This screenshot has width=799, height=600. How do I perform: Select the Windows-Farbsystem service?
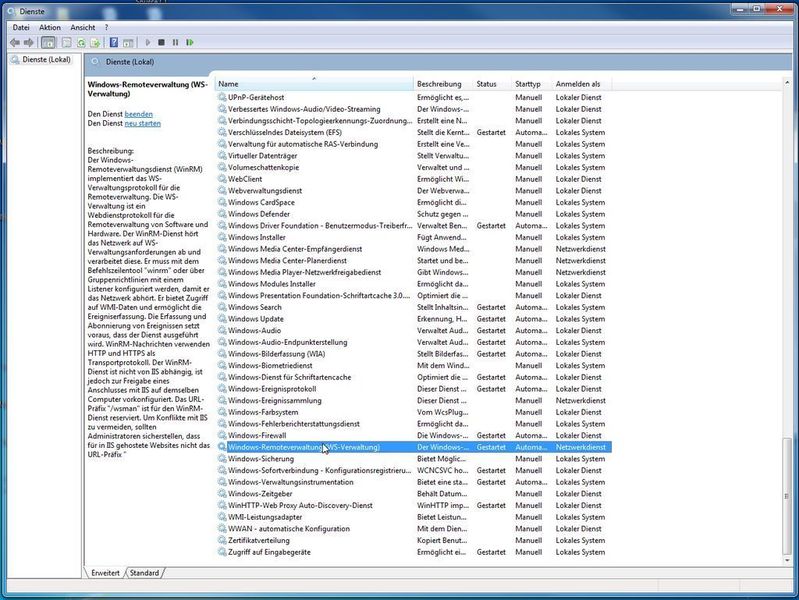click(414, 412)
